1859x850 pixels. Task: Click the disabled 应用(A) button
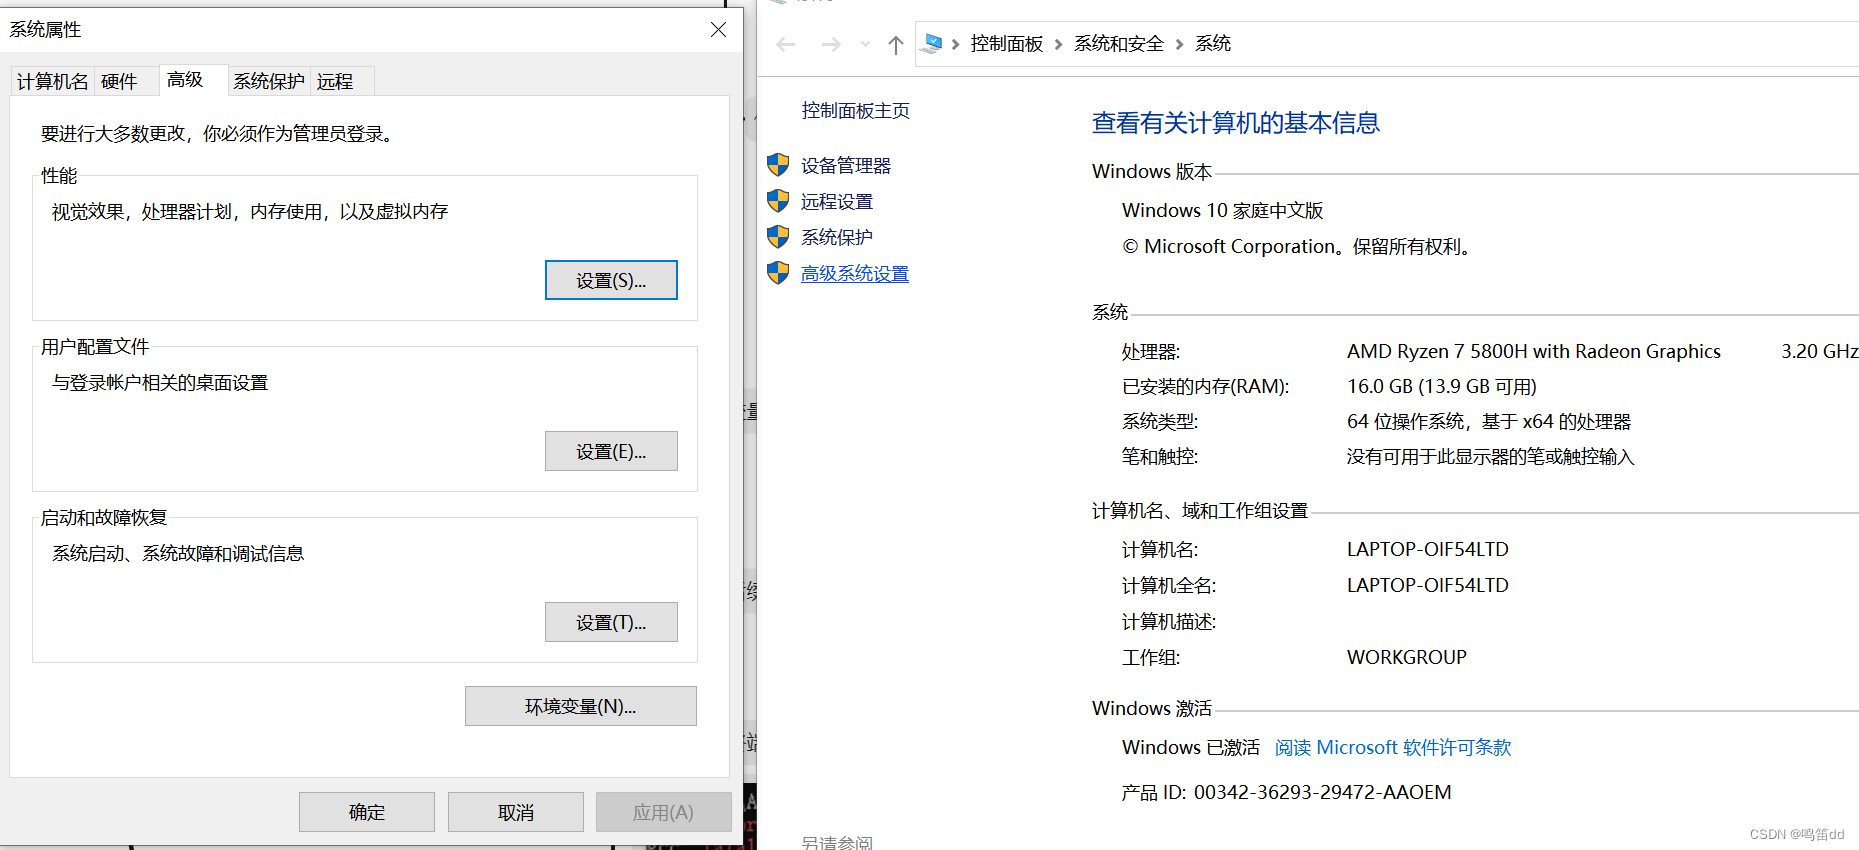(x=663, y=812)
